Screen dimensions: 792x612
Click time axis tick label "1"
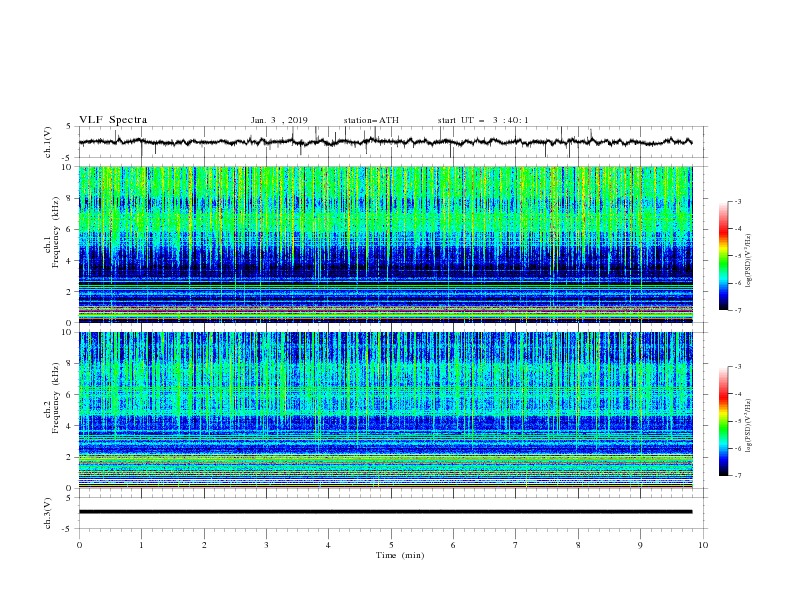click(x=141, y=545)
